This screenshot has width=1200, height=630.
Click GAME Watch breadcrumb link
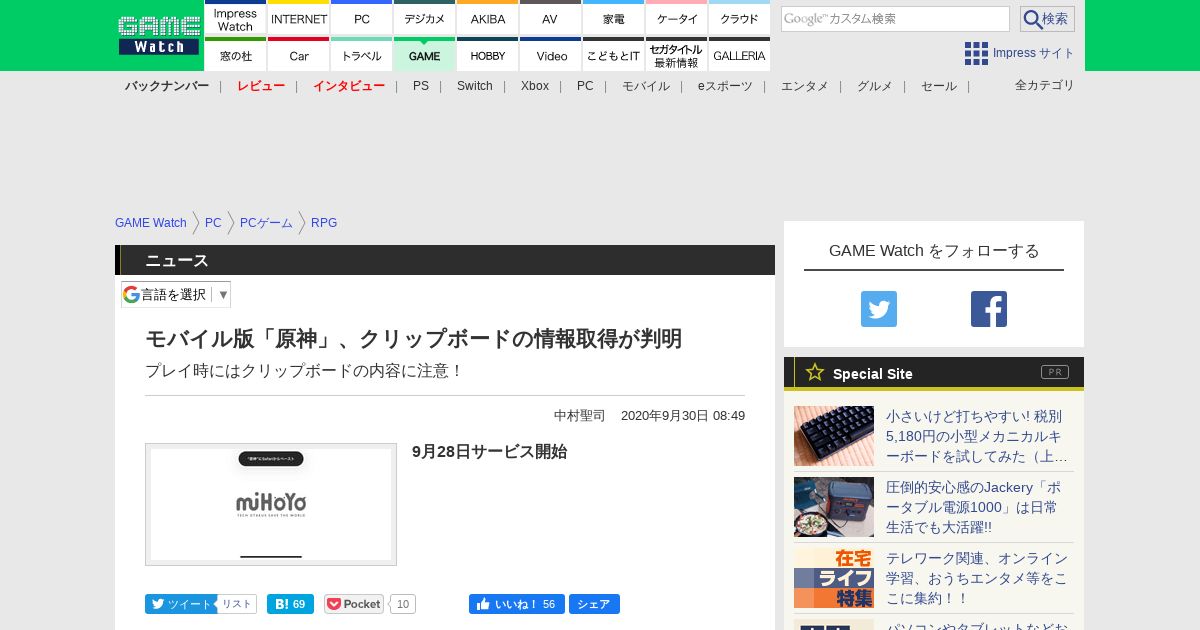point(151,223)
